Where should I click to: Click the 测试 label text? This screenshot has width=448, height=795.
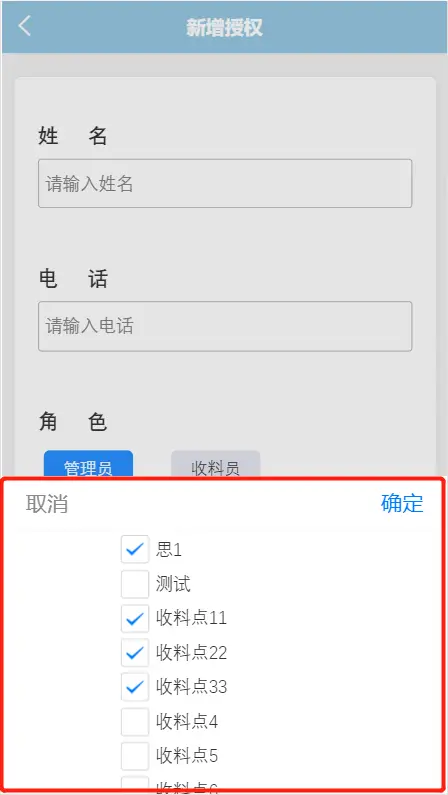pyautogui.click(x=173, y=584)
